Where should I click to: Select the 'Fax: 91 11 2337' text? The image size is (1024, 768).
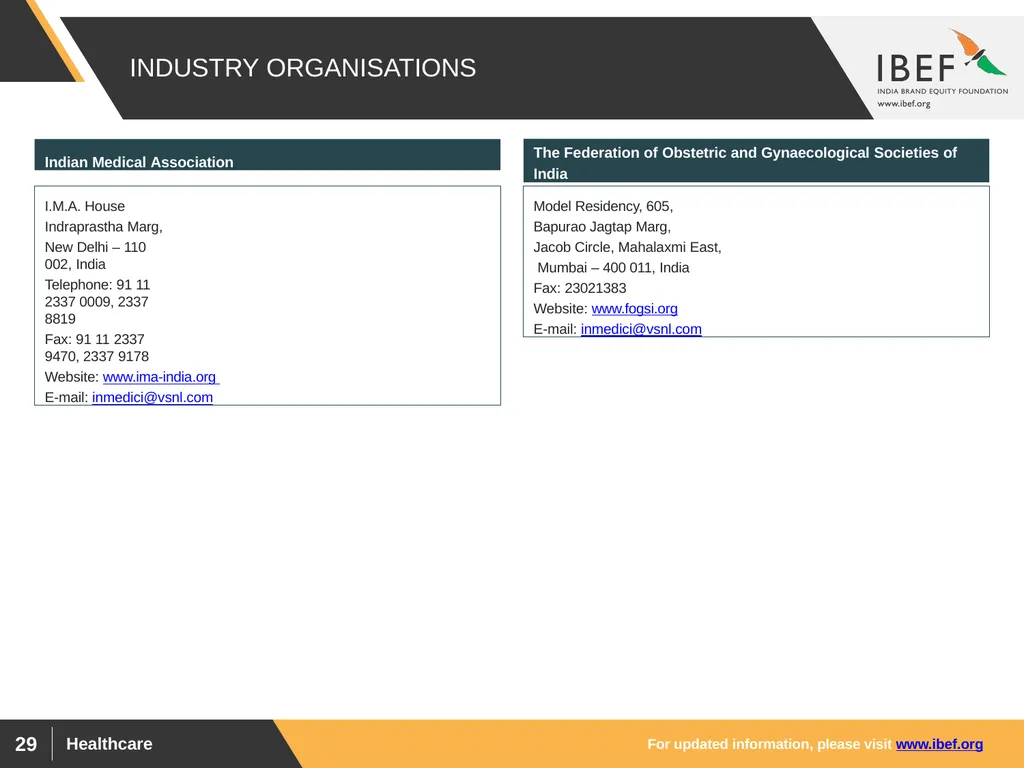click(x=94, y=339)
